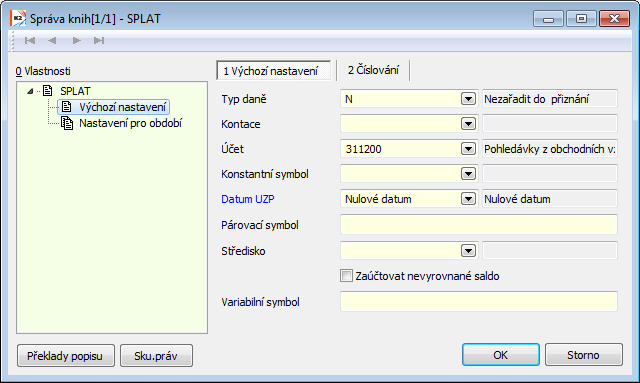Viewport: 640px width, 383px height.
Task: Click the K2 application icon in title bar
Action: (x=18, y=19)
